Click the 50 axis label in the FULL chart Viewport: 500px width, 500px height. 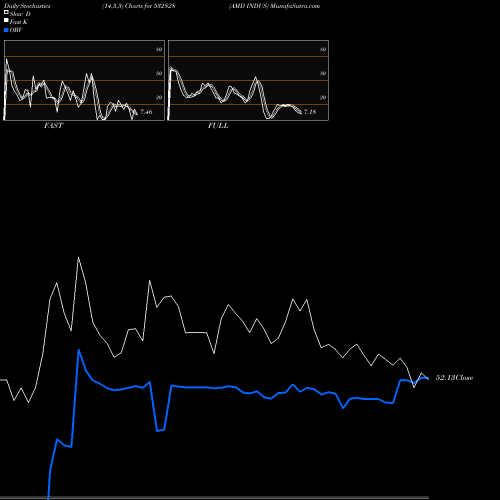pos(323,73)
